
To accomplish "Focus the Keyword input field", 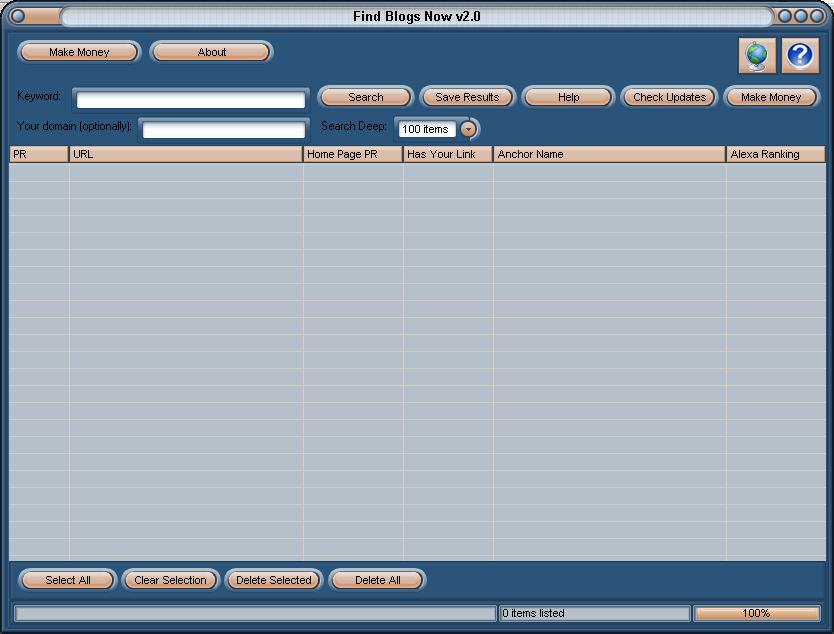I will [191, 100].
